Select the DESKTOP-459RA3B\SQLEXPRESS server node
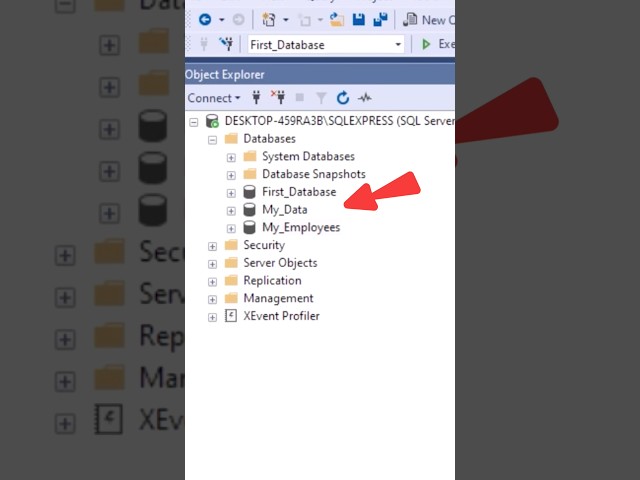 pyautogui.click(x=340, y=121)
